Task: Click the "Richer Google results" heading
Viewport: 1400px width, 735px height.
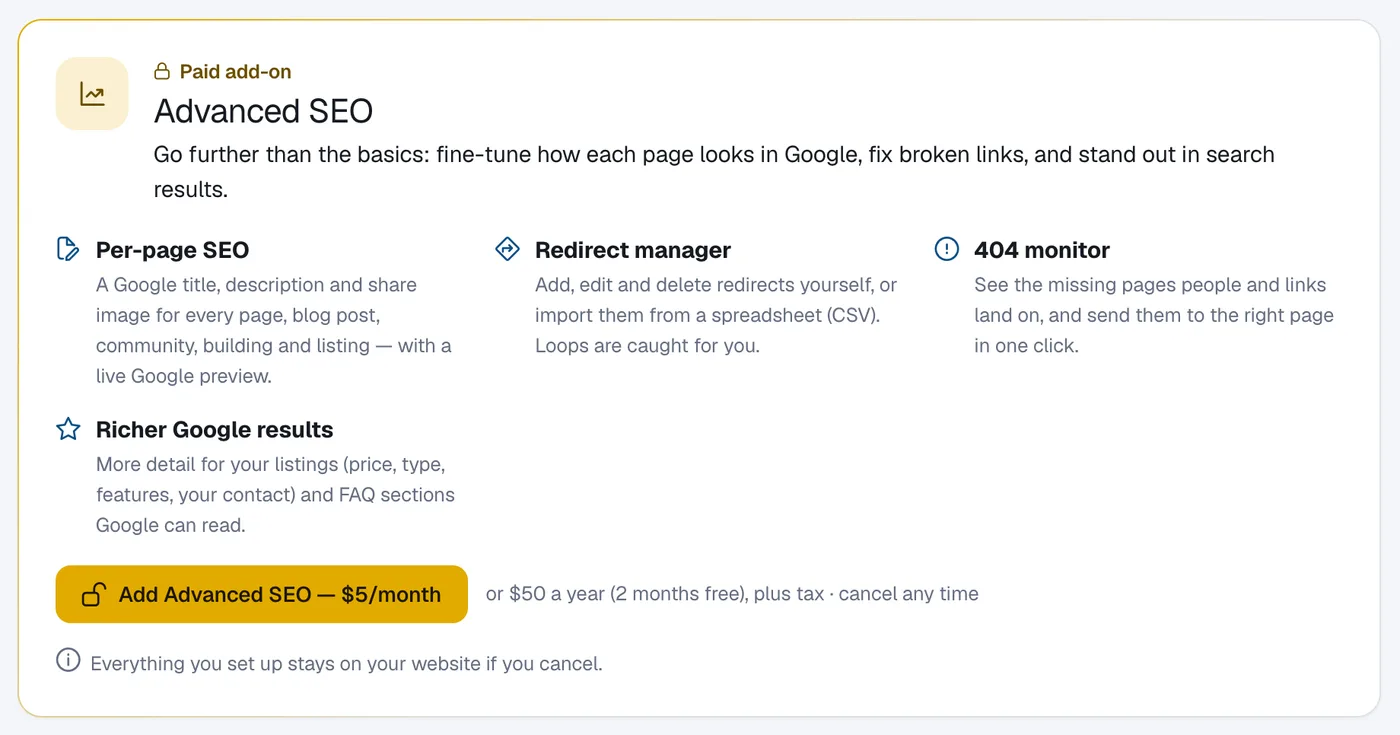Action: [215, 430]
